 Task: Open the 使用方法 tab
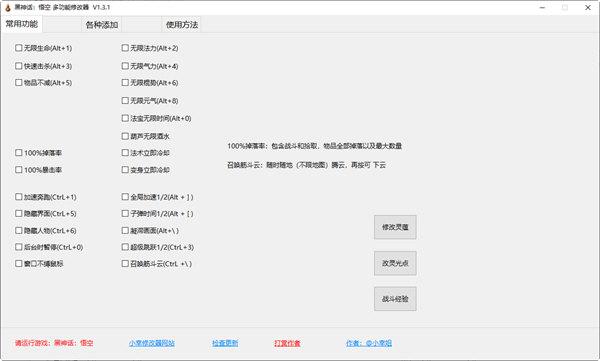pos(181,25)
